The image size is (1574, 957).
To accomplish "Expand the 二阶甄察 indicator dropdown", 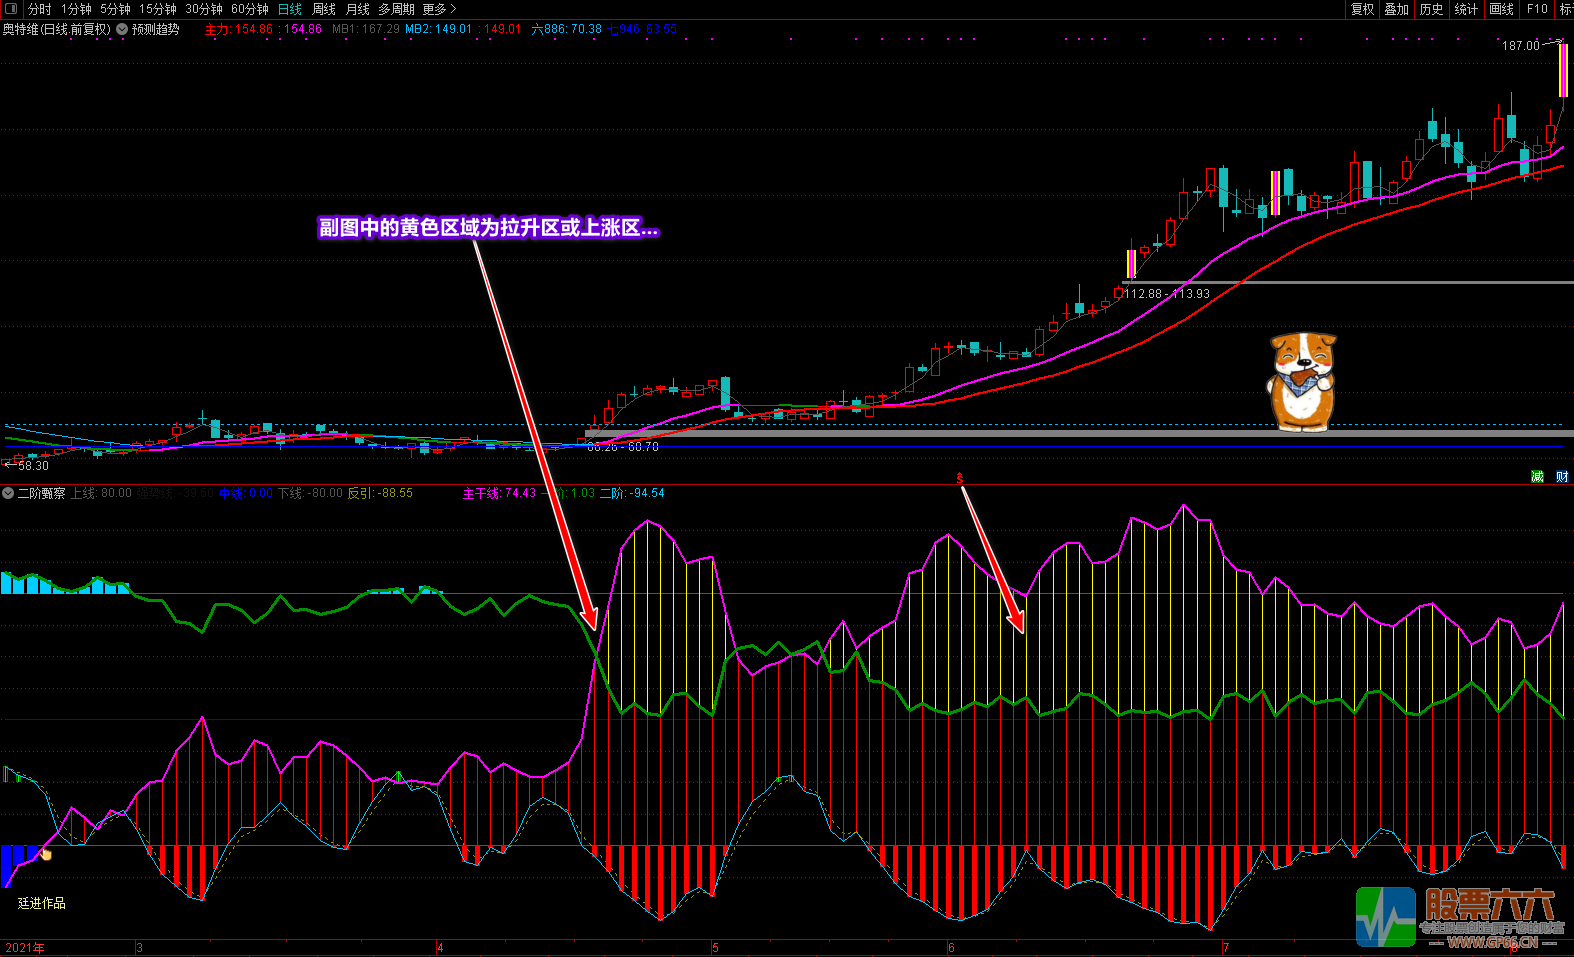I will (x=8, y=493).
